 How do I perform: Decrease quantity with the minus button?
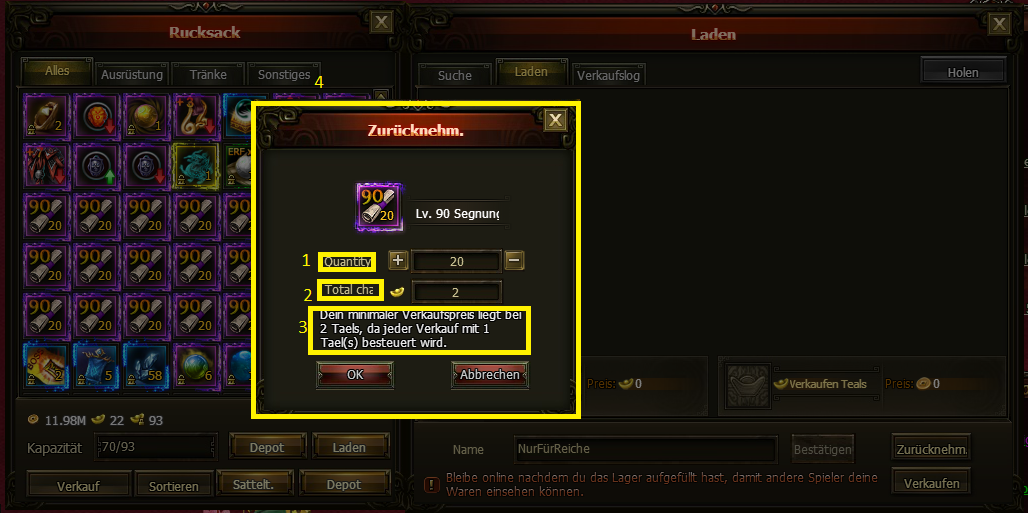(515, 260)
